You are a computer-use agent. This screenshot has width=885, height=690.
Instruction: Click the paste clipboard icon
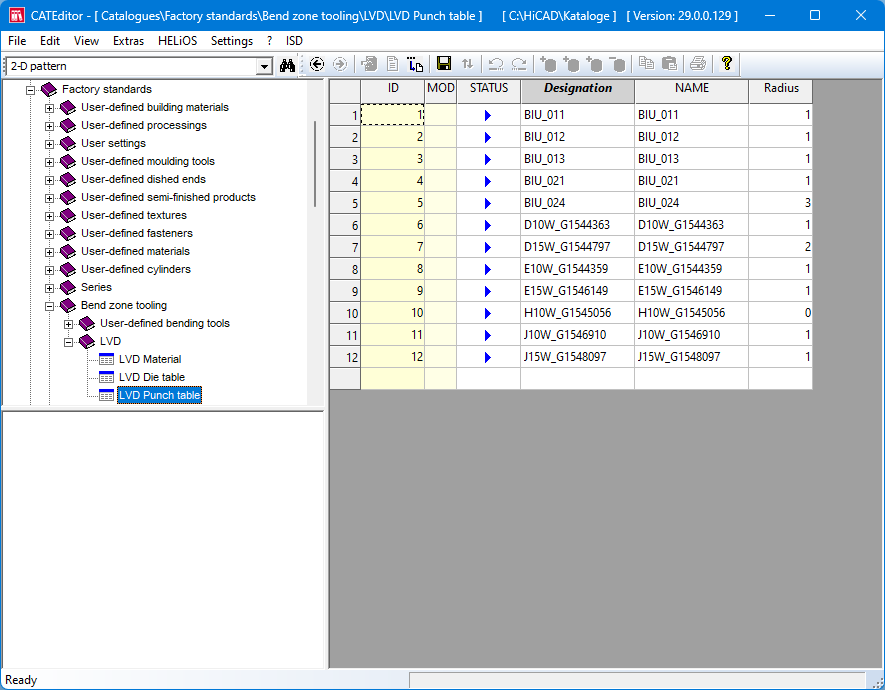point(669,64)
